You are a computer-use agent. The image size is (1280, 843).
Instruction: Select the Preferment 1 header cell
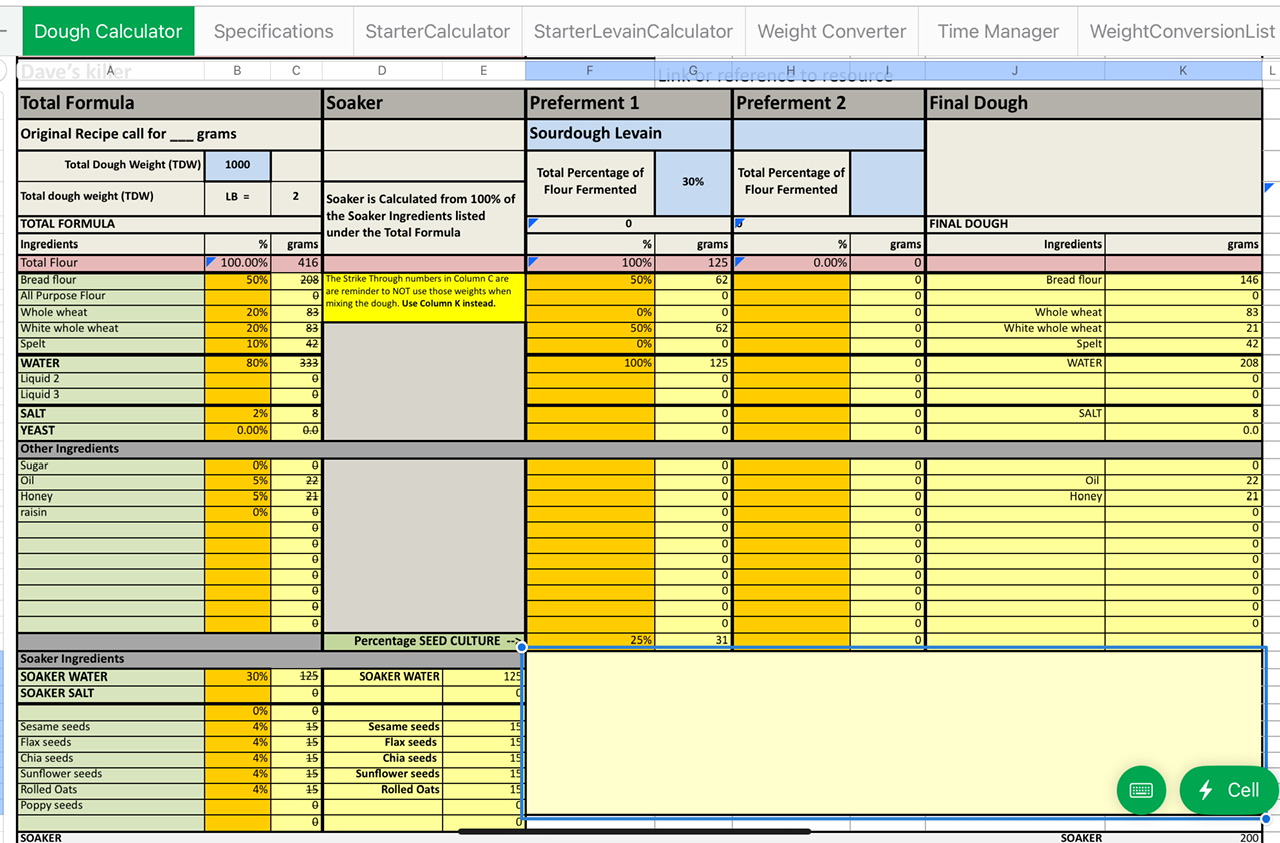629,103
